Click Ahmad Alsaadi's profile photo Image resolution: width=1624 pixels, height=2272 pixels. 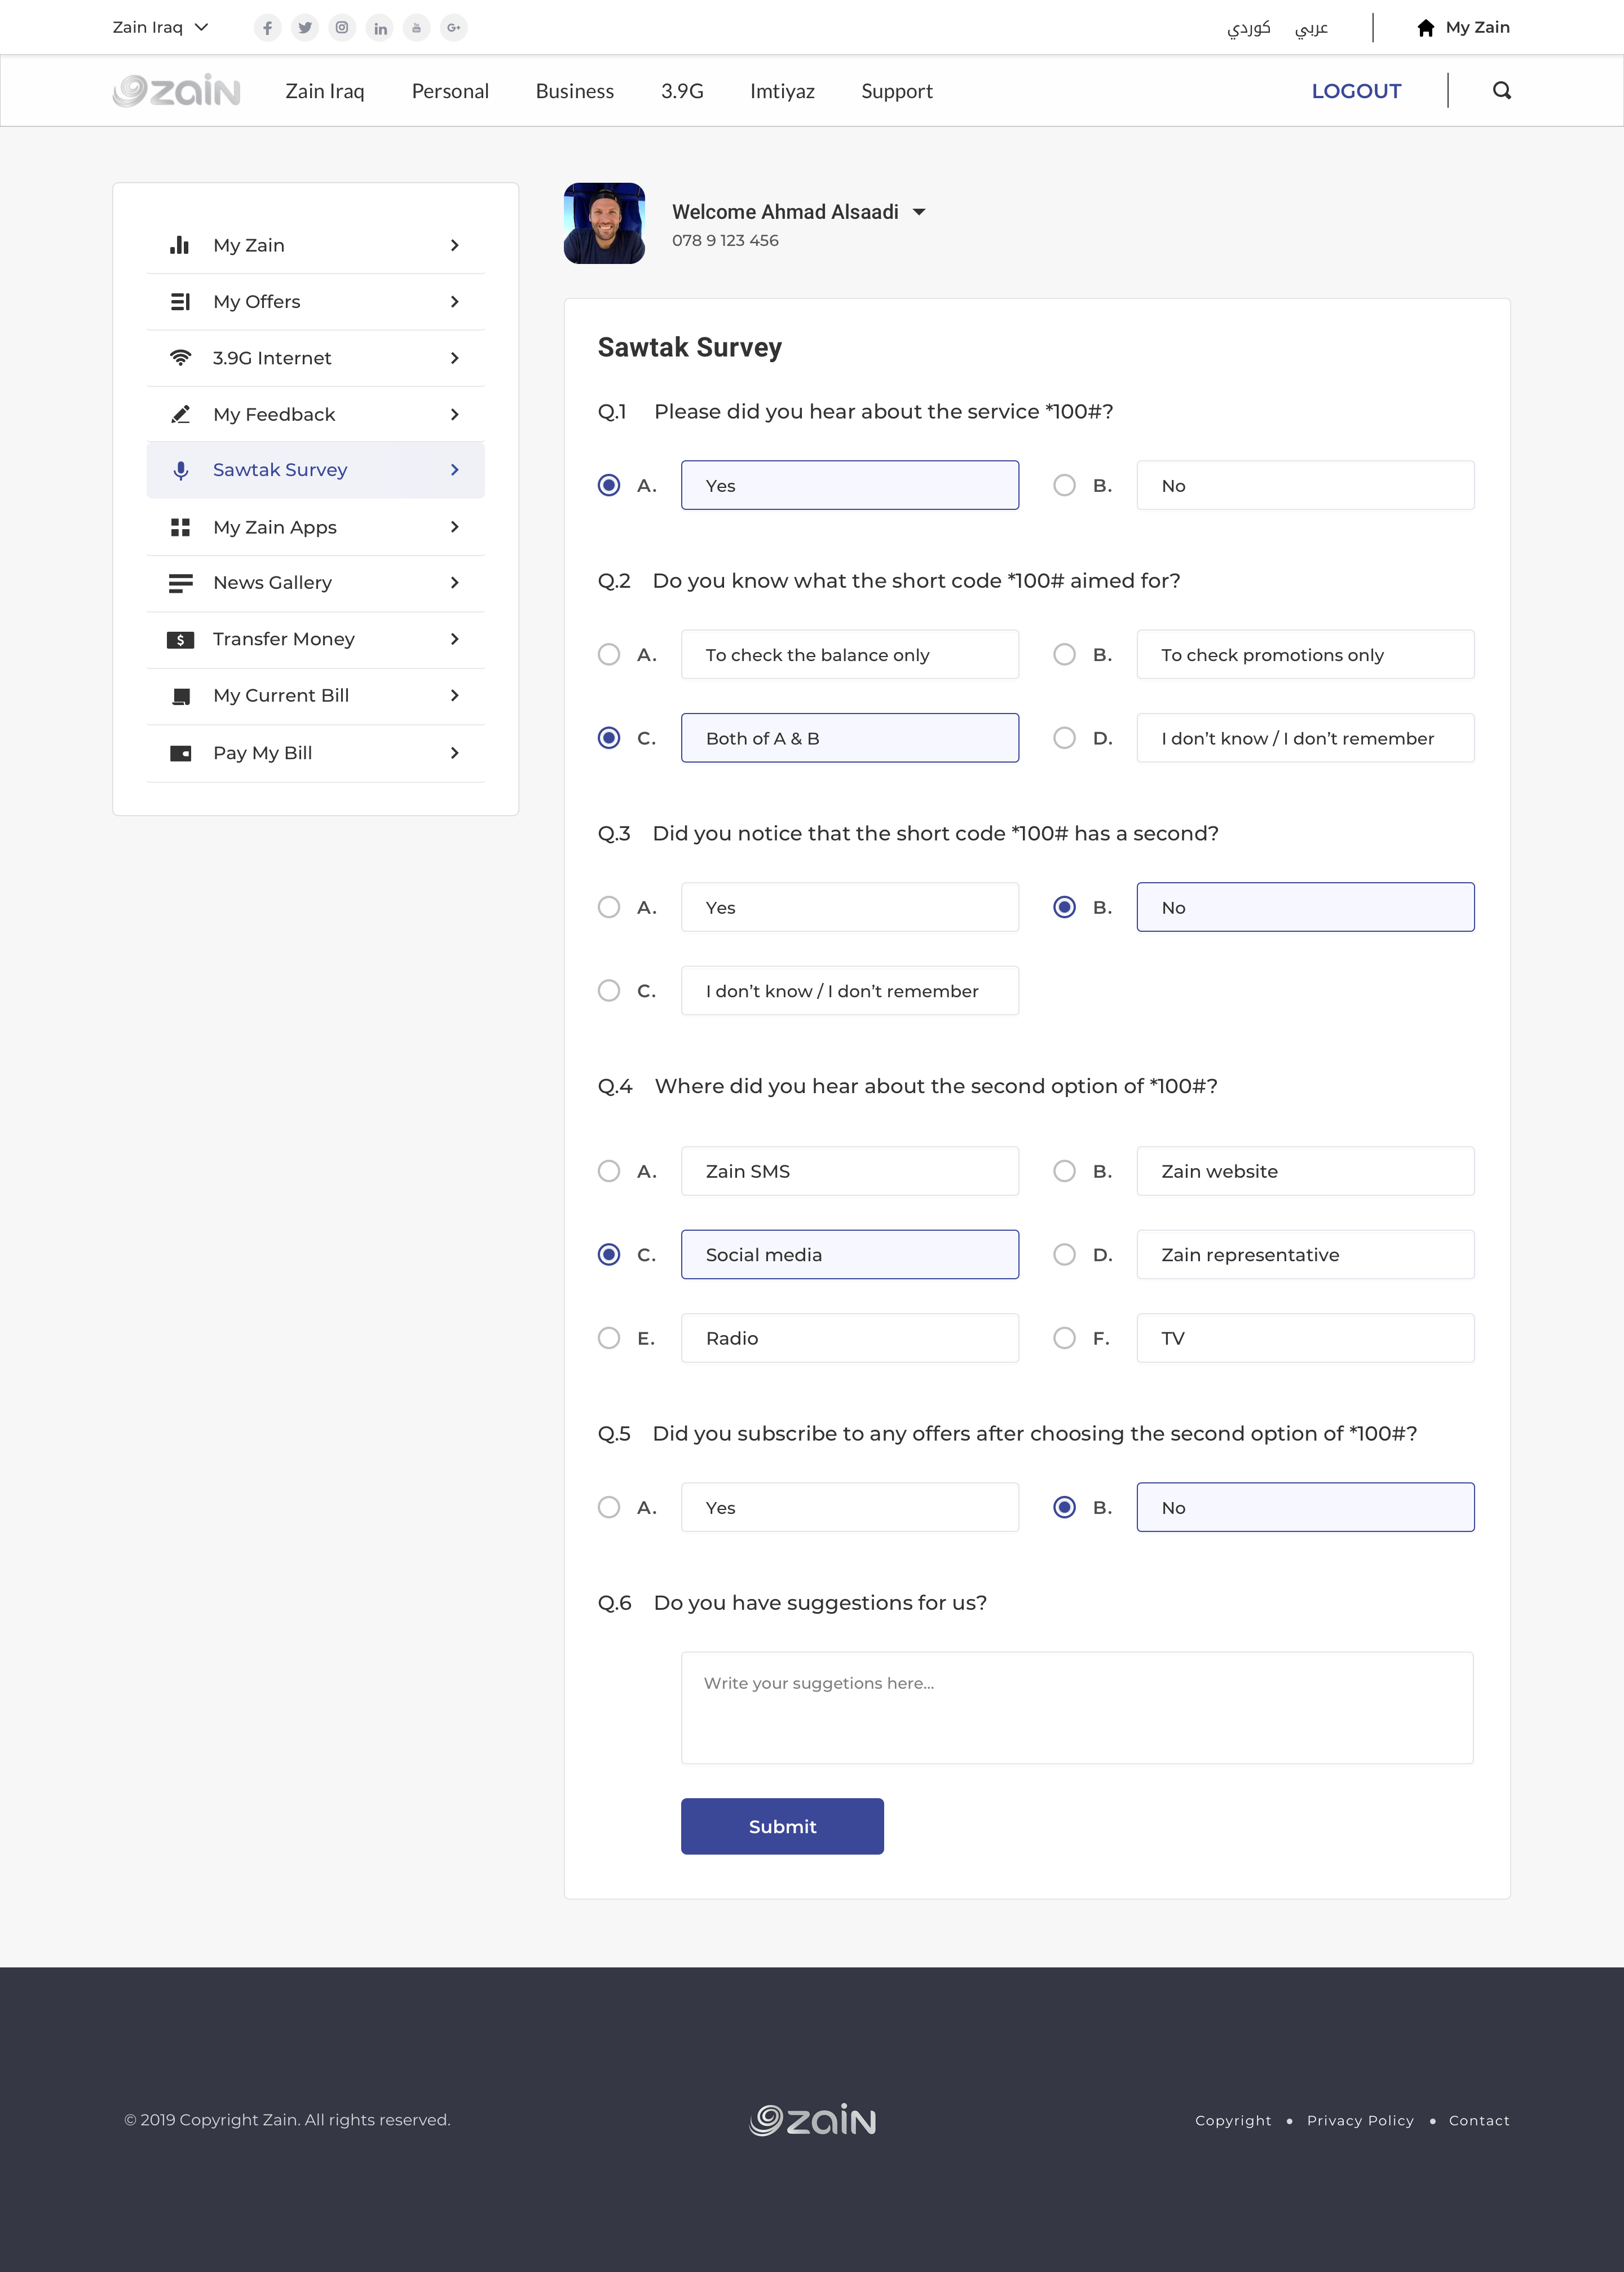pos(604,223)
